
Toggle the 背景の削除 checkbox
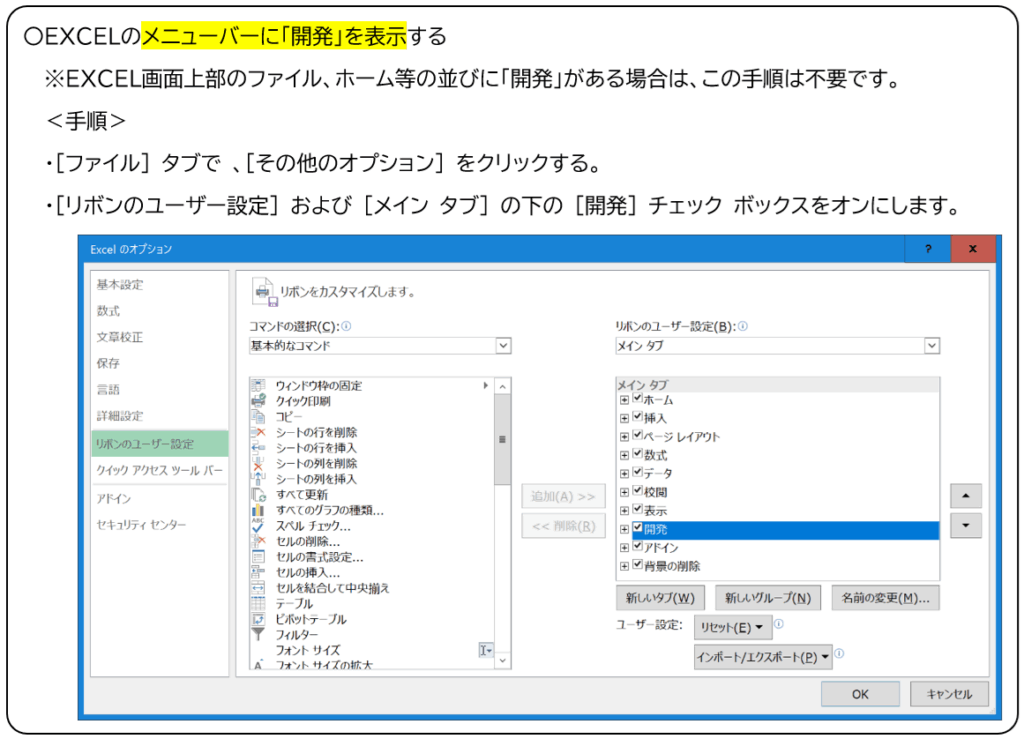[637, 566]
